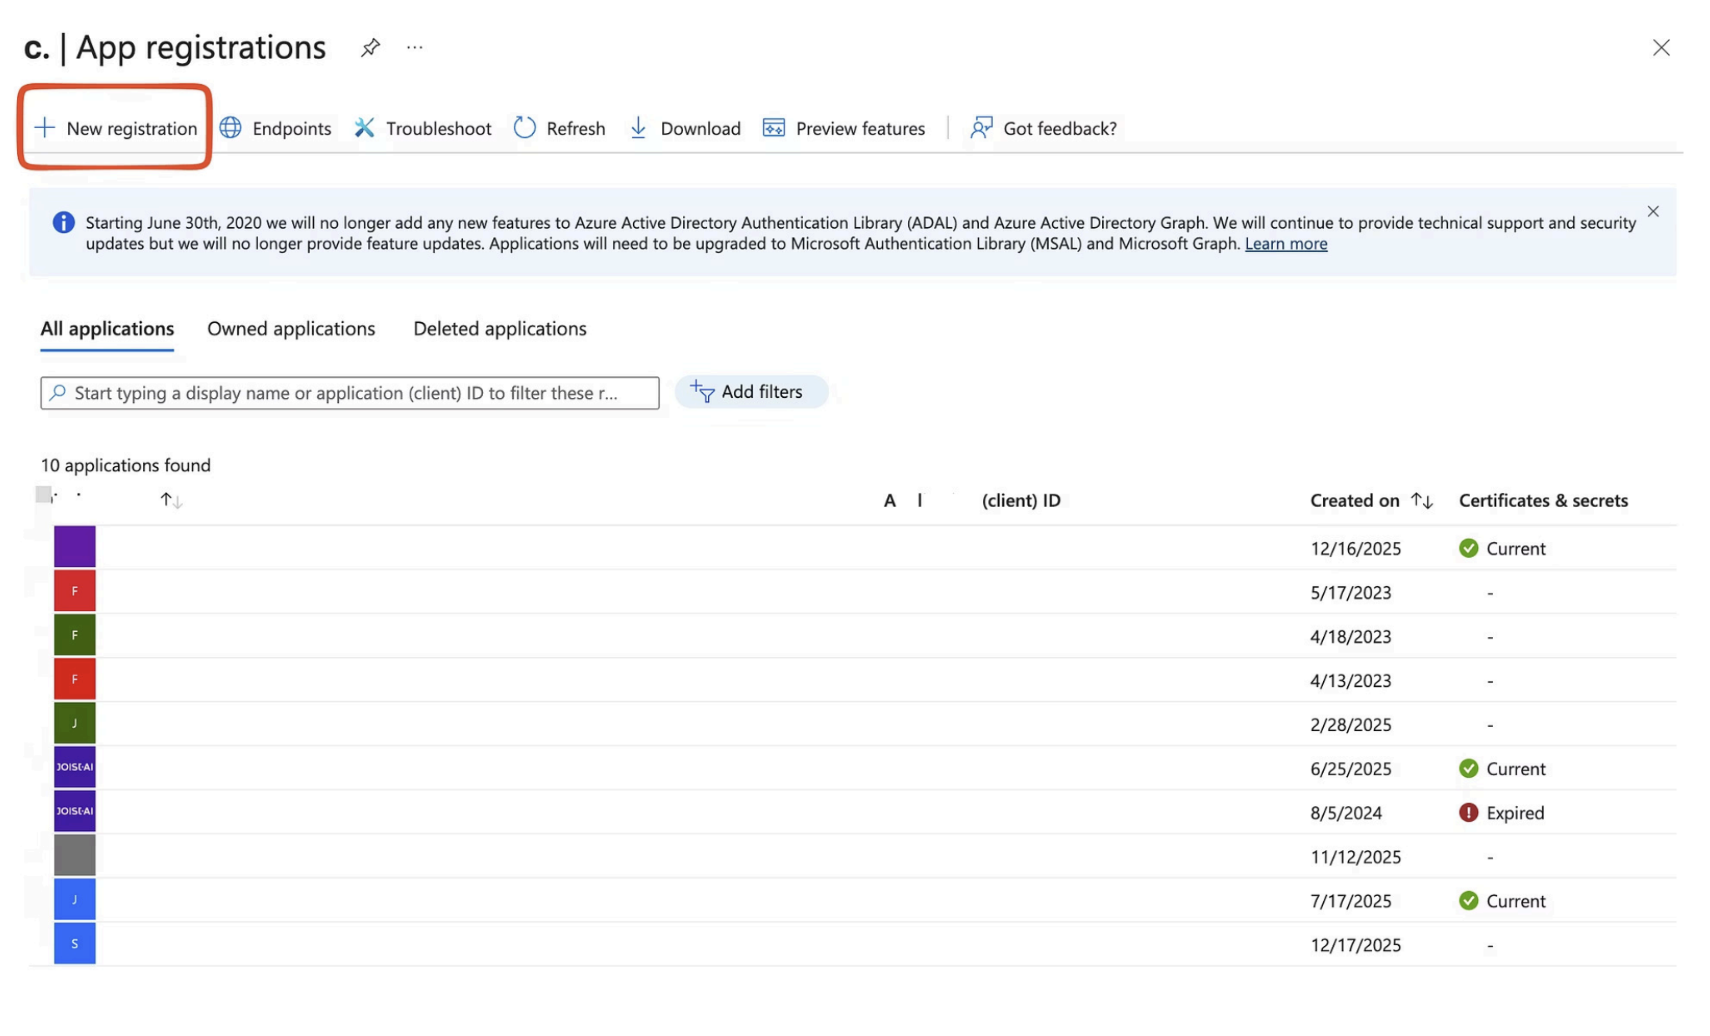Screen dimensions: 1710x1036
Task: Click the "10 applications found" count text
Action: click(126, 465)
